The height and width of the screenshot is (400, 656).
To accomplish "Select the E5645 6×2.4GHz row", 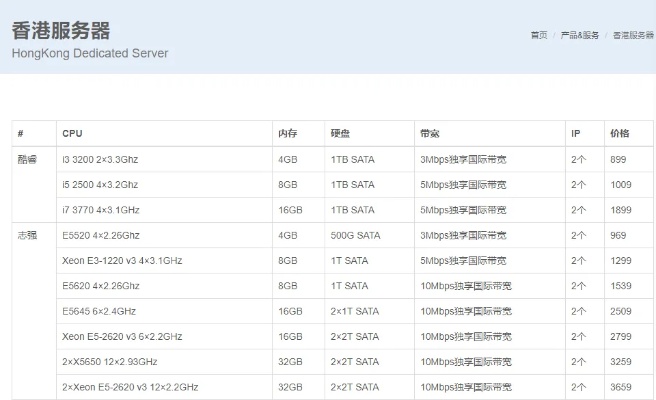I will (355, 311).
